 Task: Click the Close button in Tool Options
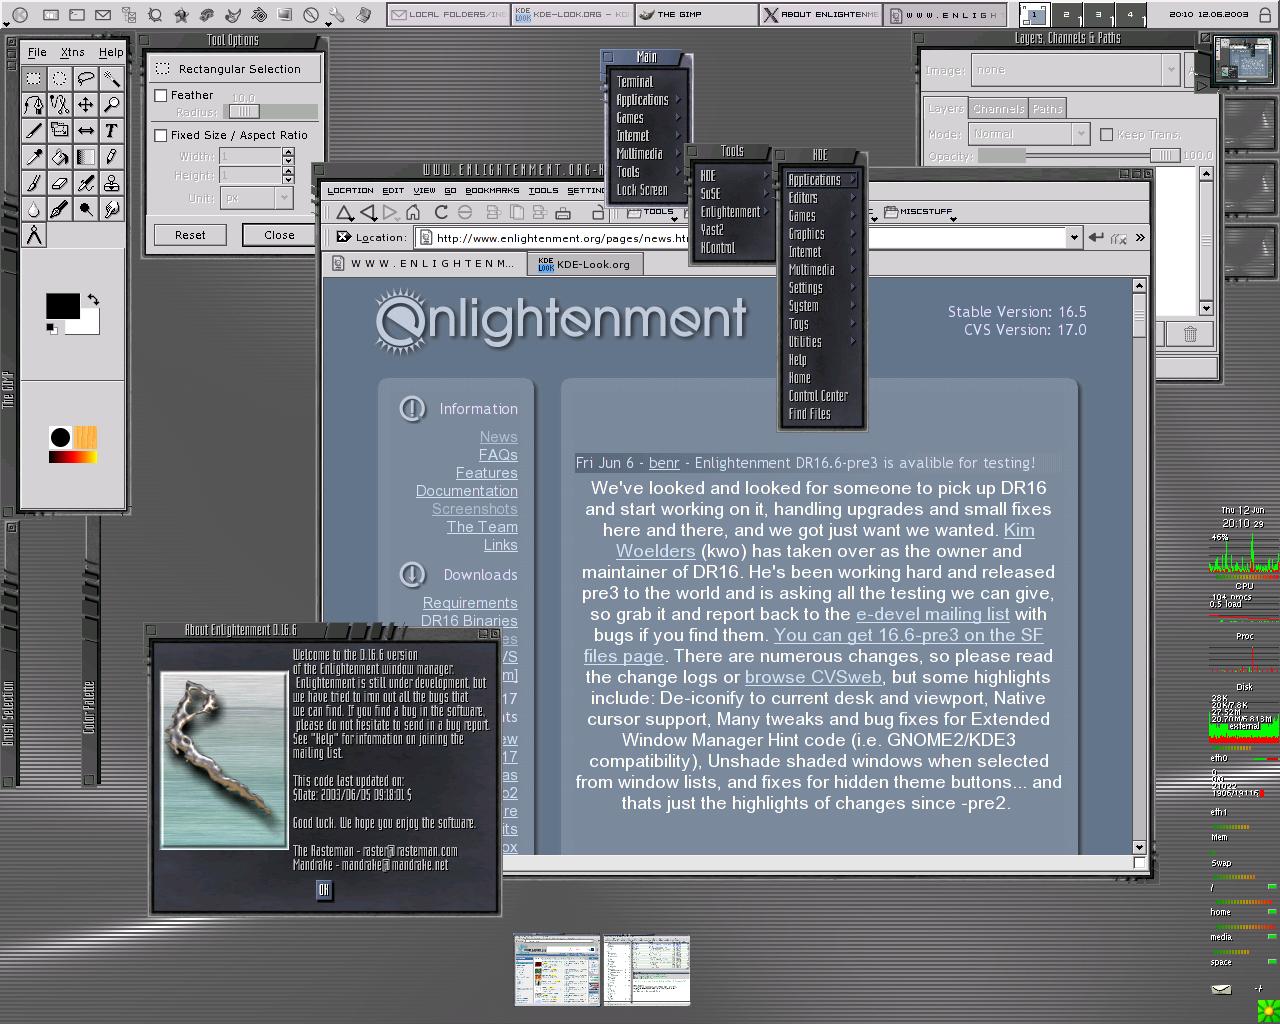tap(279, 235)
